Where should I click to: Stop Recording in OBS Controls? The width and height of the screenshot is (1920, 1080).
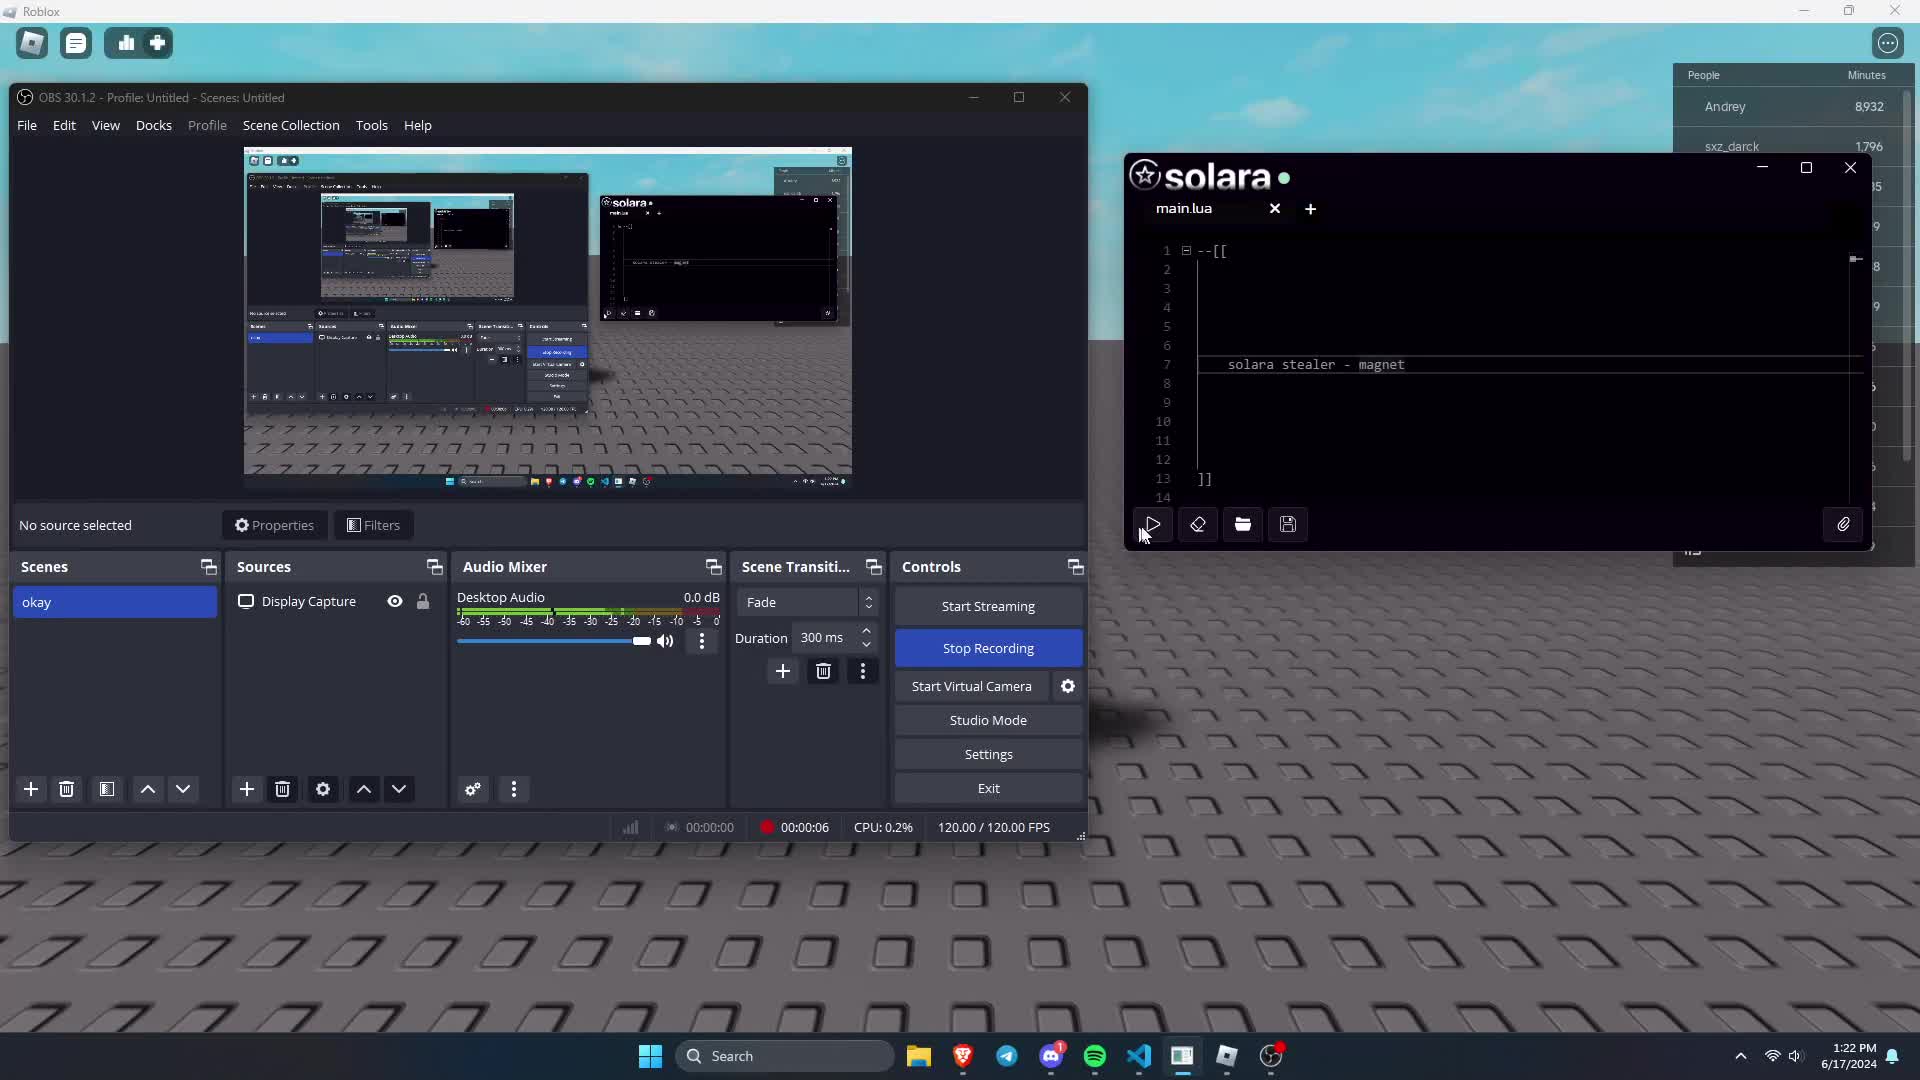[x=988, y=648]
